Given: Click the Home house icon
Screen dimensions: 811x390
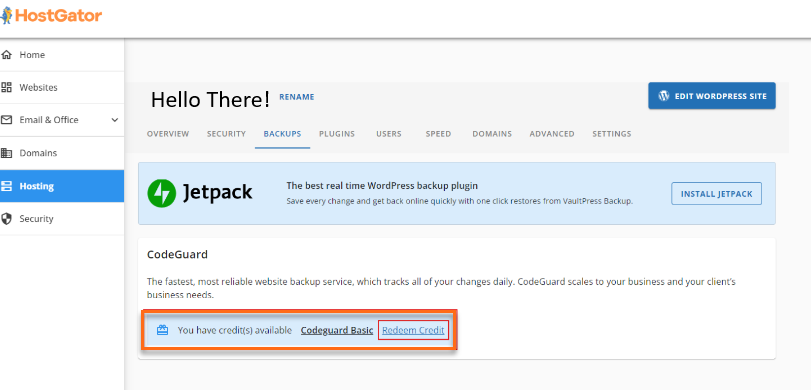Looking at the screenshot, I should [x=6, y=54].
